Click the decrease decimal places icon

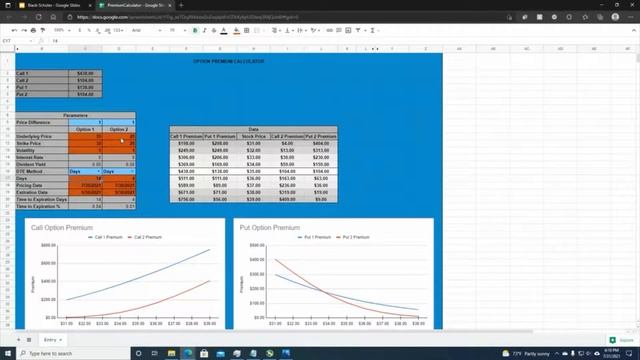pos(98,31)
